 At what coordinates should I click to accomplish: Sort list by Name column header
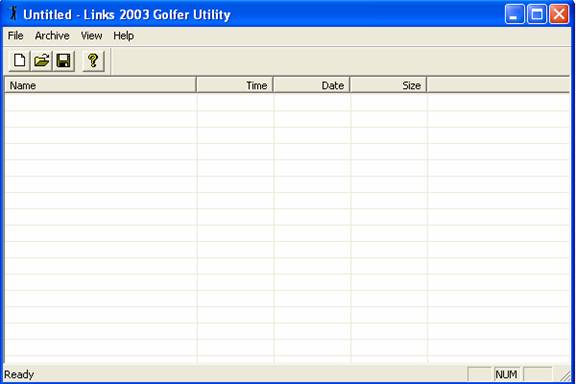point(100,85)
